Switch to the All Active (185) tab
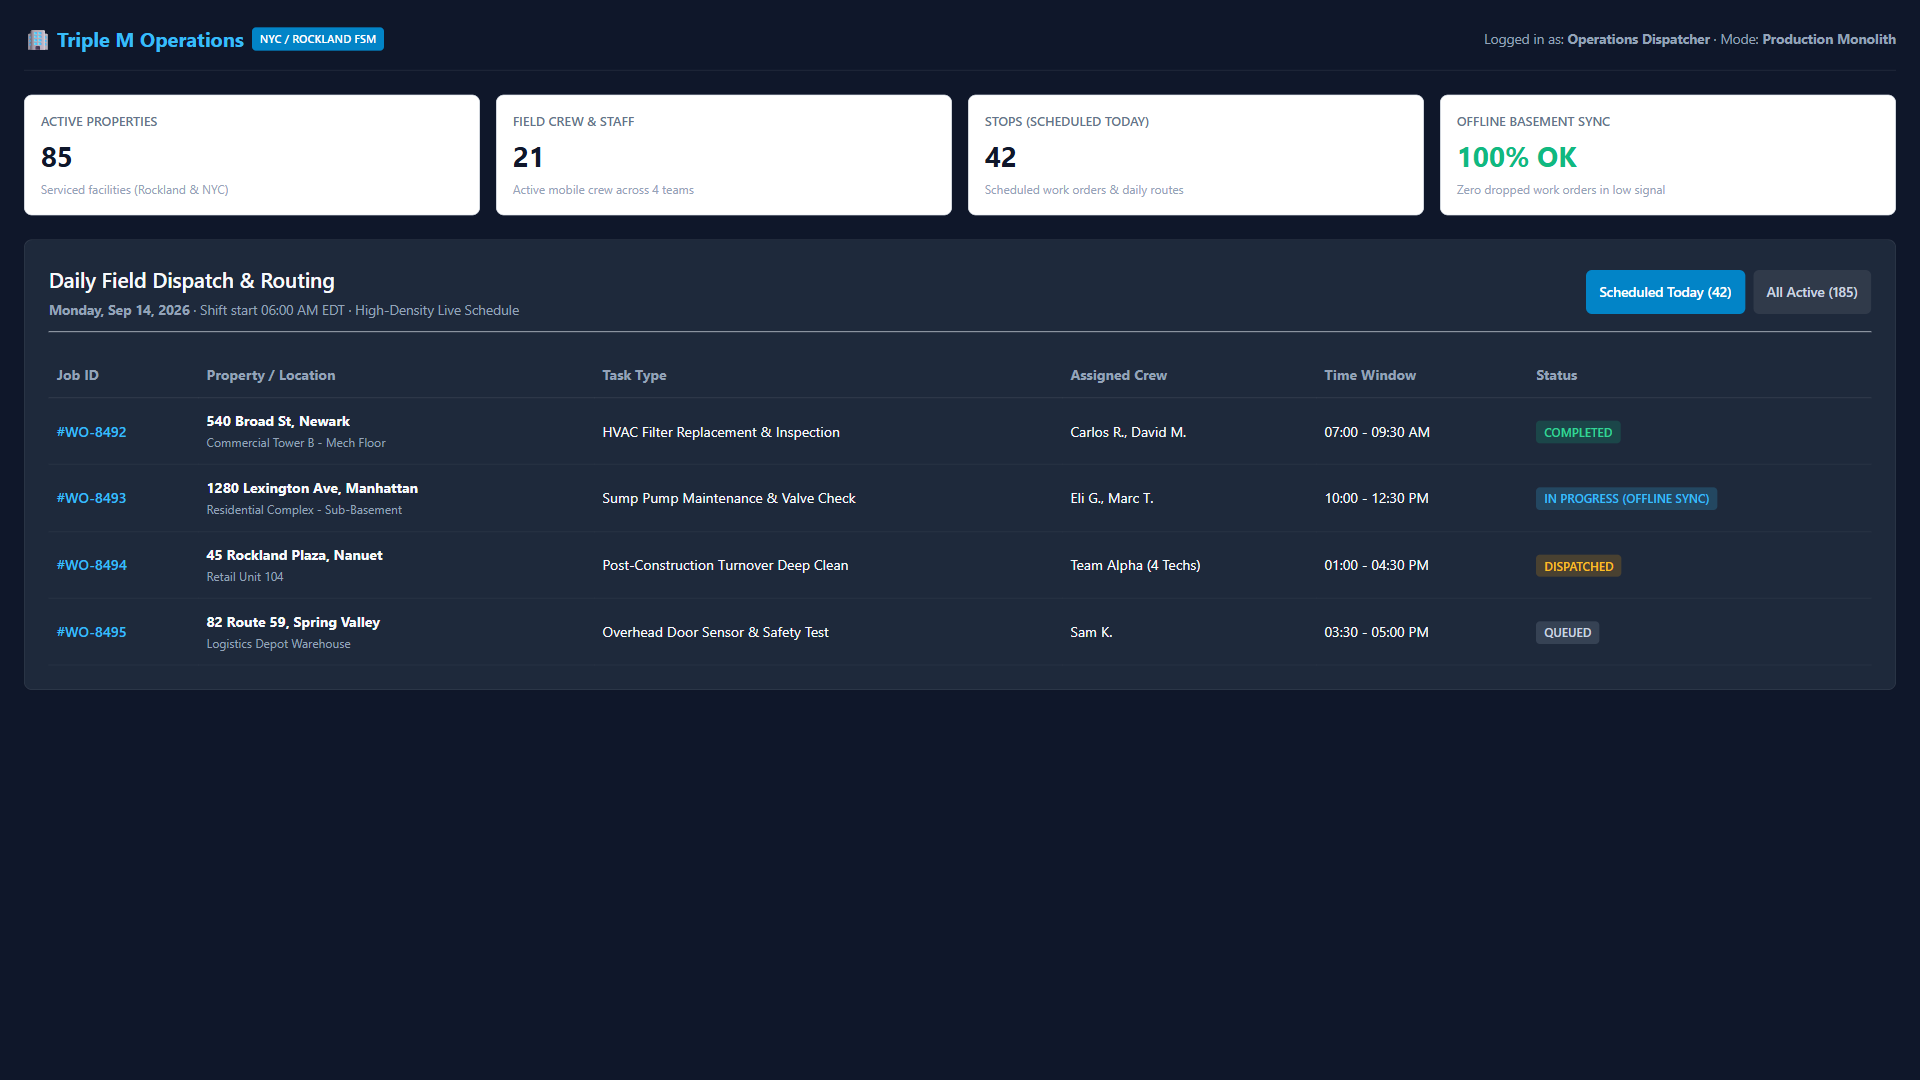This screenshot has width=1920, height=1080. (x=1811, y=292)
